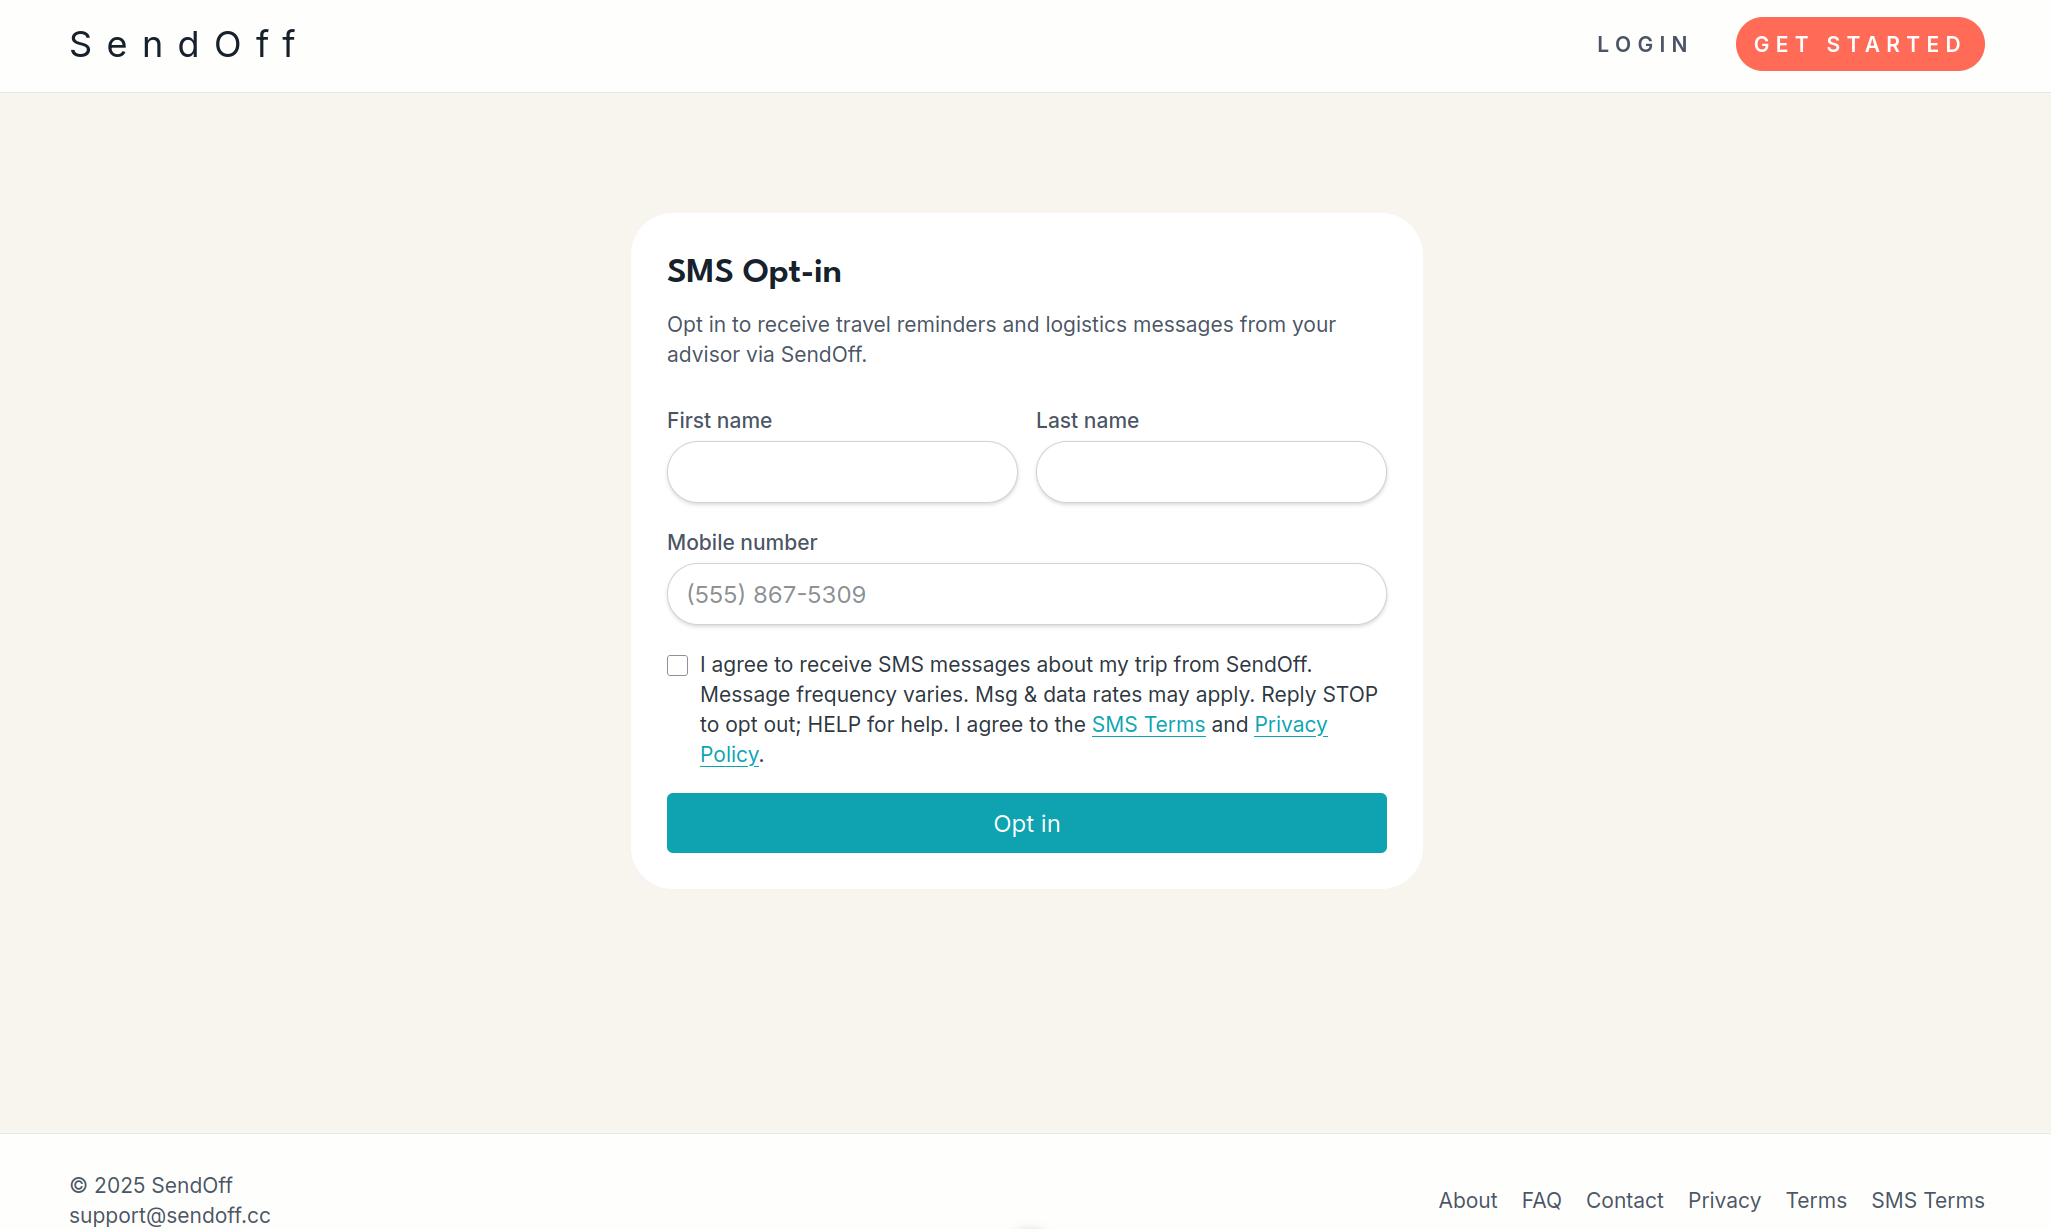Click the First name label

tap(719, 421)
